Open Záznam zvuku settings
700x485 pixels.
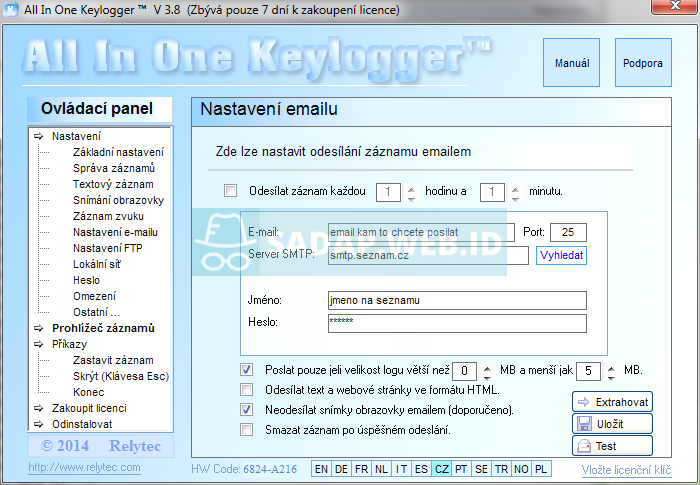(108, 216)
